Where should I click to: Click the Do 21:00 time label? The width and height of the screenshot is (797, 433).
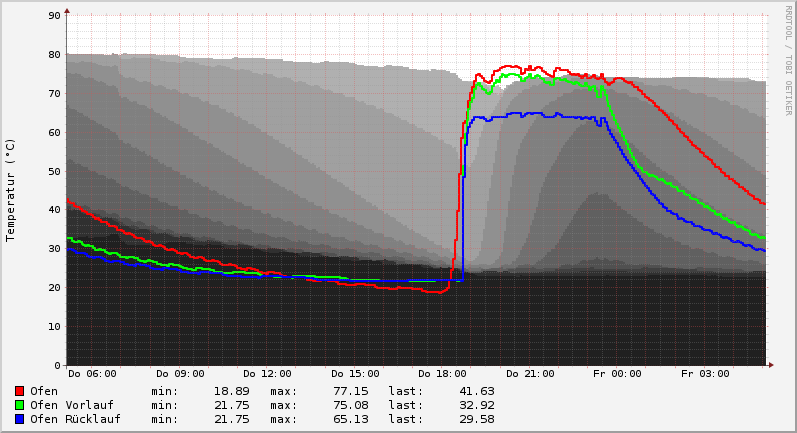coord(530,374)
